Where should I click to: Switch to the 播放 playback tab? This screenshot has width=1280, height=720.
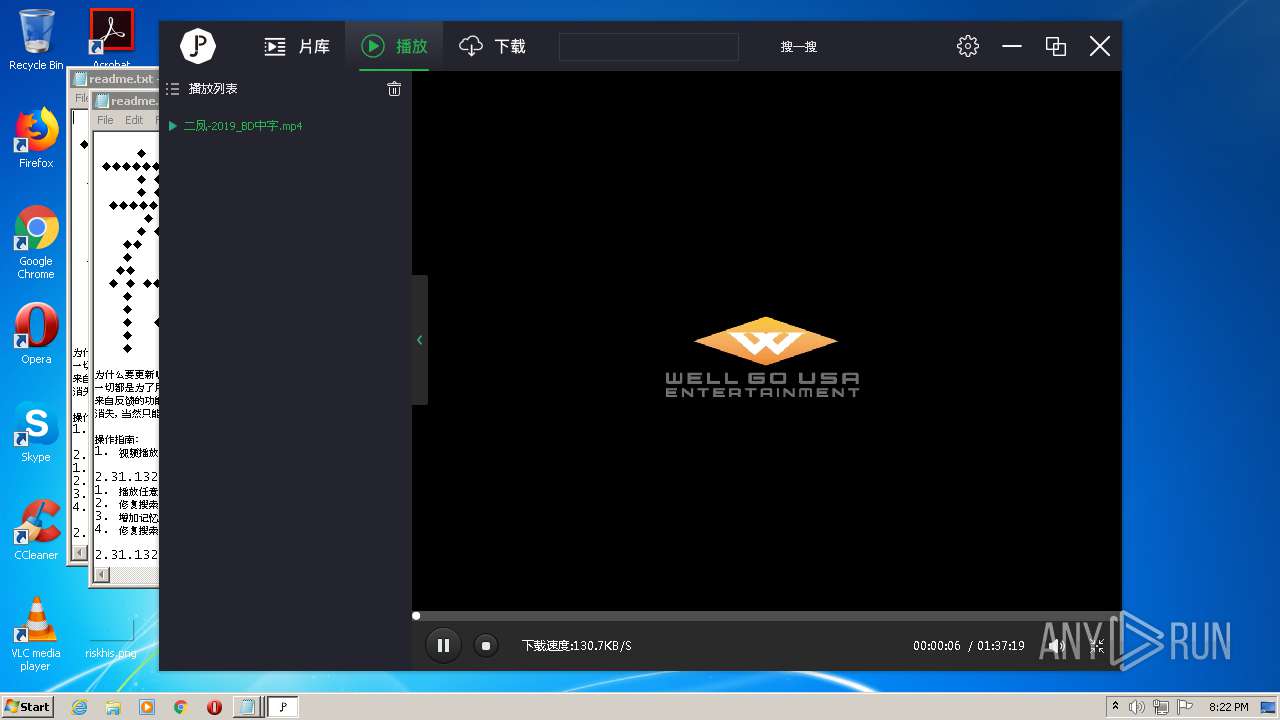pos(395,46)
